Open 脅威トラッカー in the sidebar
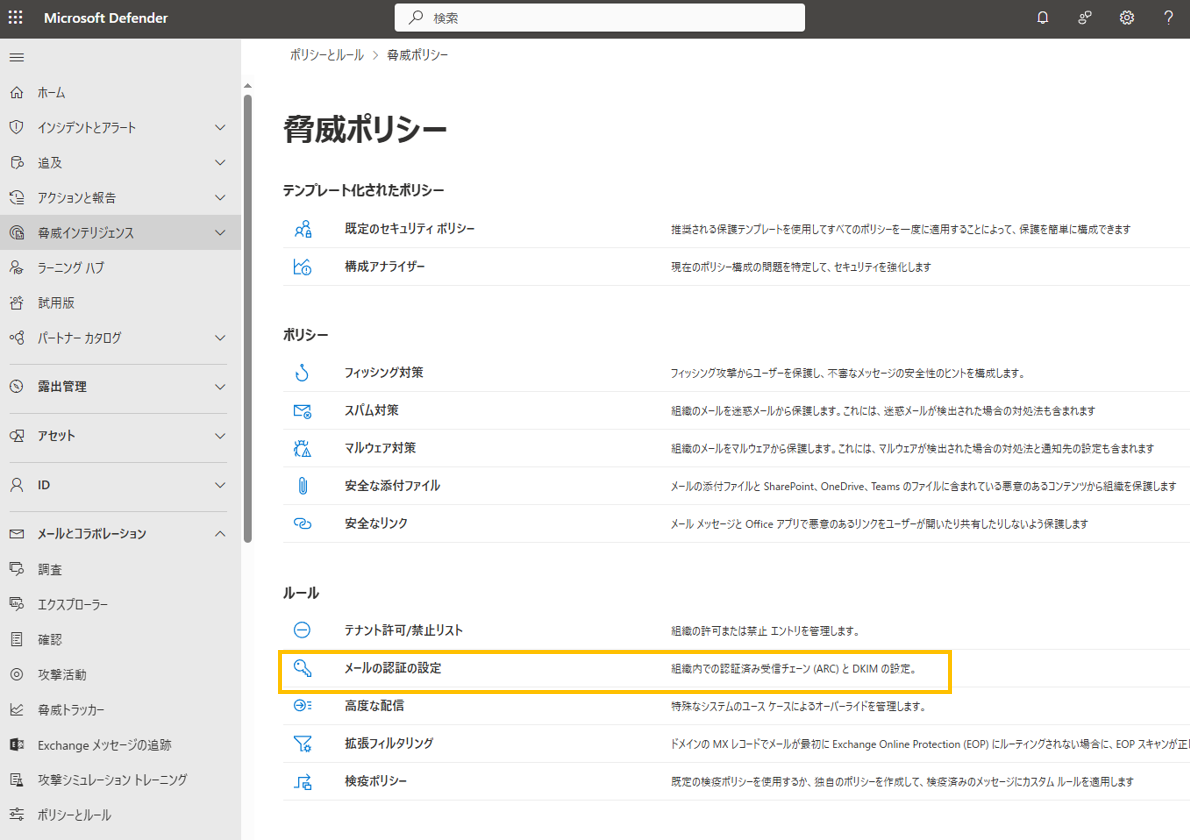The image size is (1190, 840). [120, 709]
